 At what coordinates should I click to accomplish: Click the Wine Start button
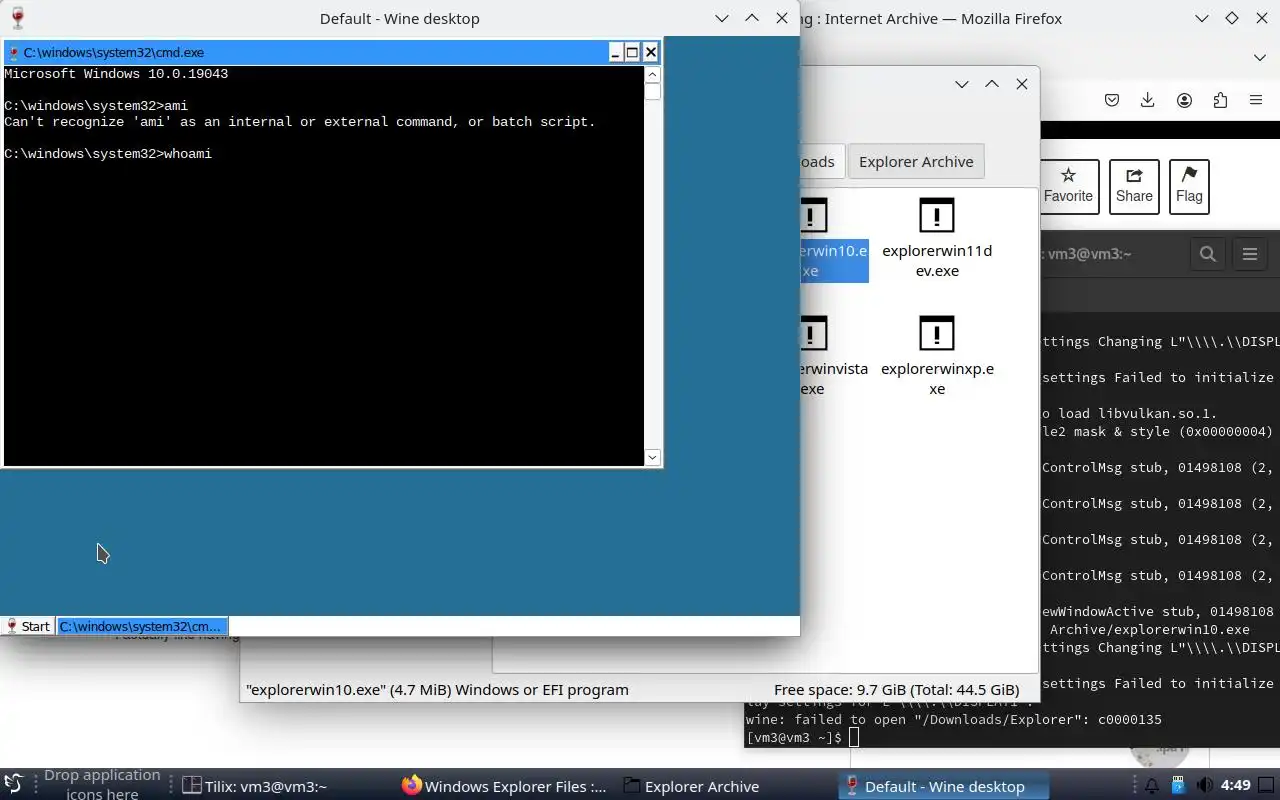pos(27,626)
